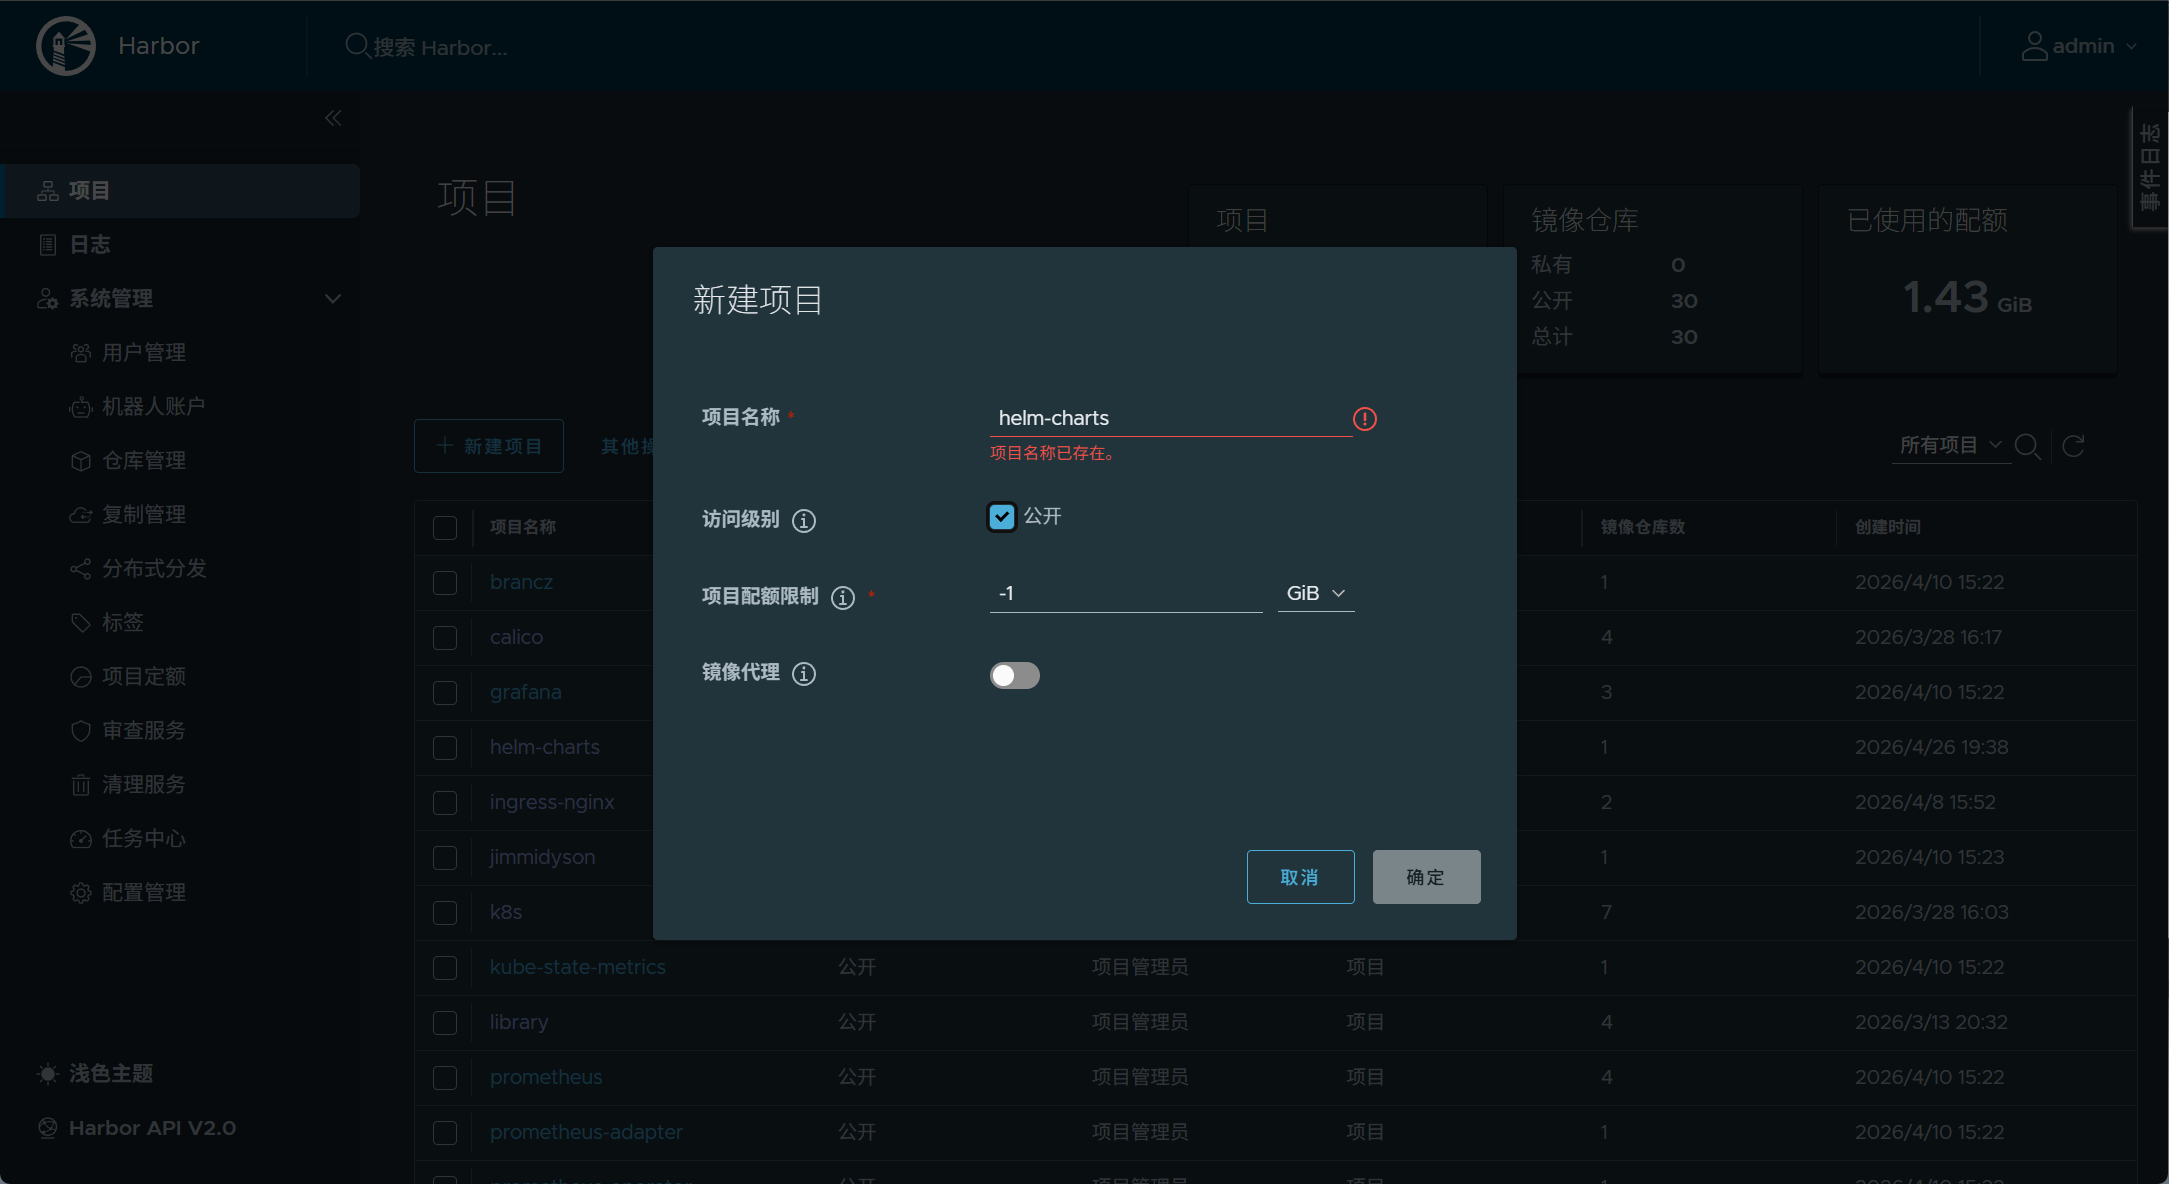Check the calico project row checkbox
2169x1184 pixels.
pos(445,638)
